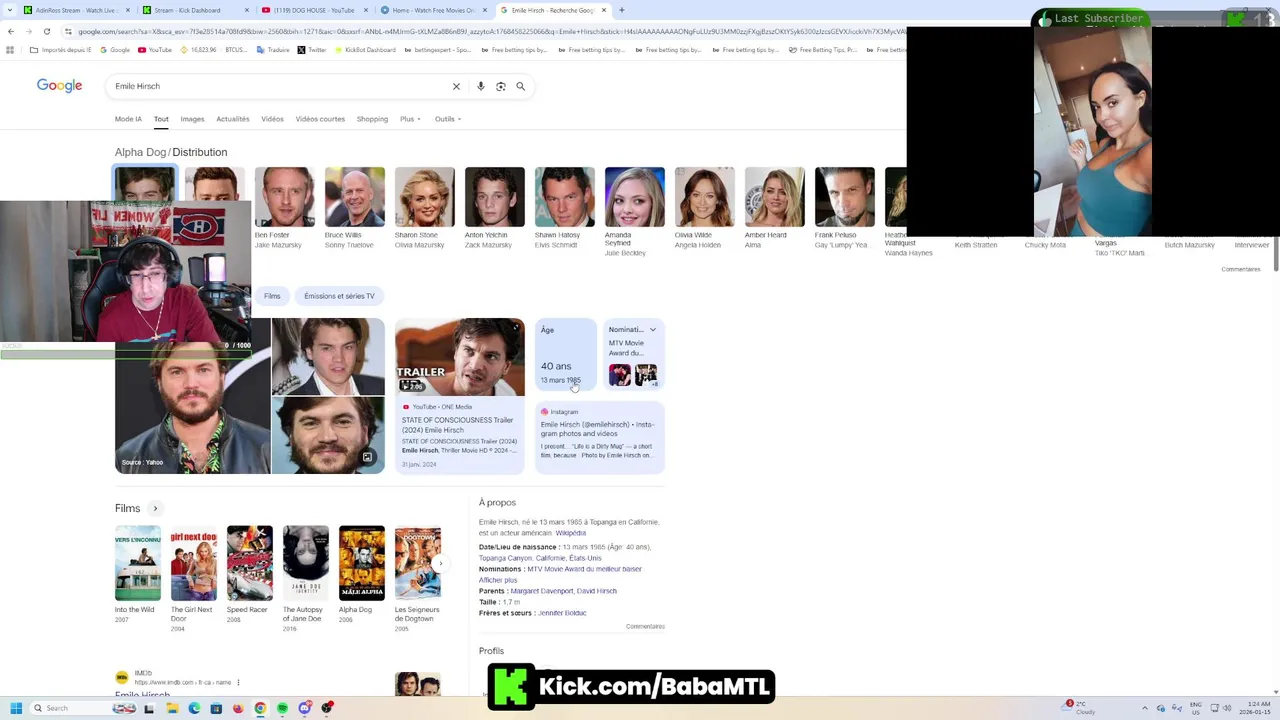Open IMDb result options menu
This screenshot has width=1280, height=720.
(239, 683)
